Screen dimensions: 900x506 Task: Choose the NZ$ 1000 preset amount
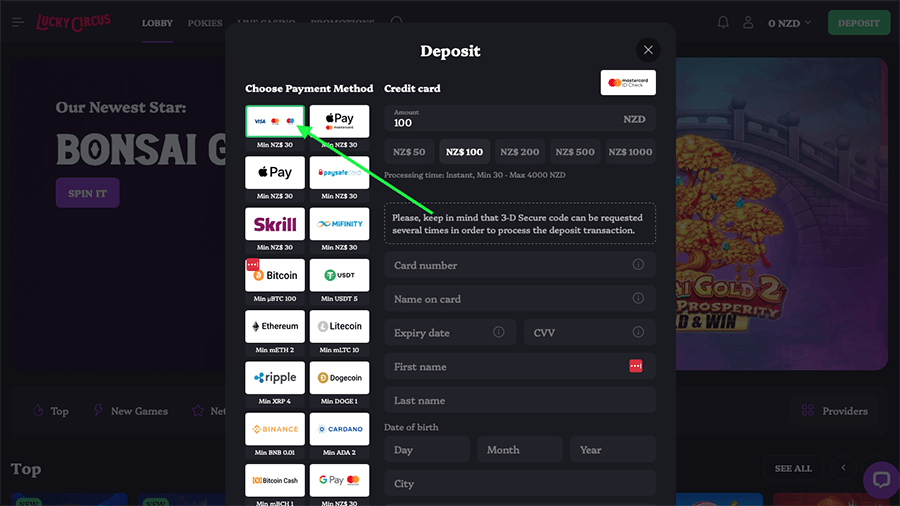(x=630, y=151)
